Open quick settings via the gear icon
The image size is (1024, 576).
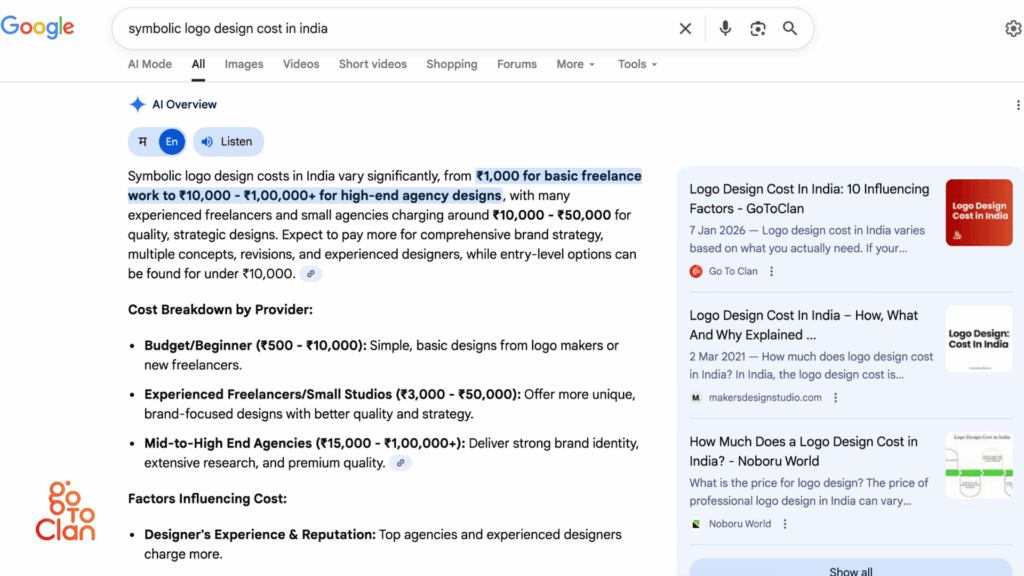tap(1013, 28)
